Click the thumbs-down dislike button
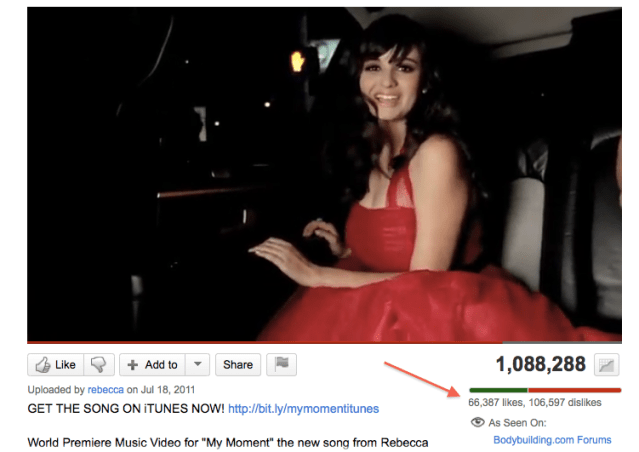The height and width of the screenshot is (452, 639). coord(98,365)
